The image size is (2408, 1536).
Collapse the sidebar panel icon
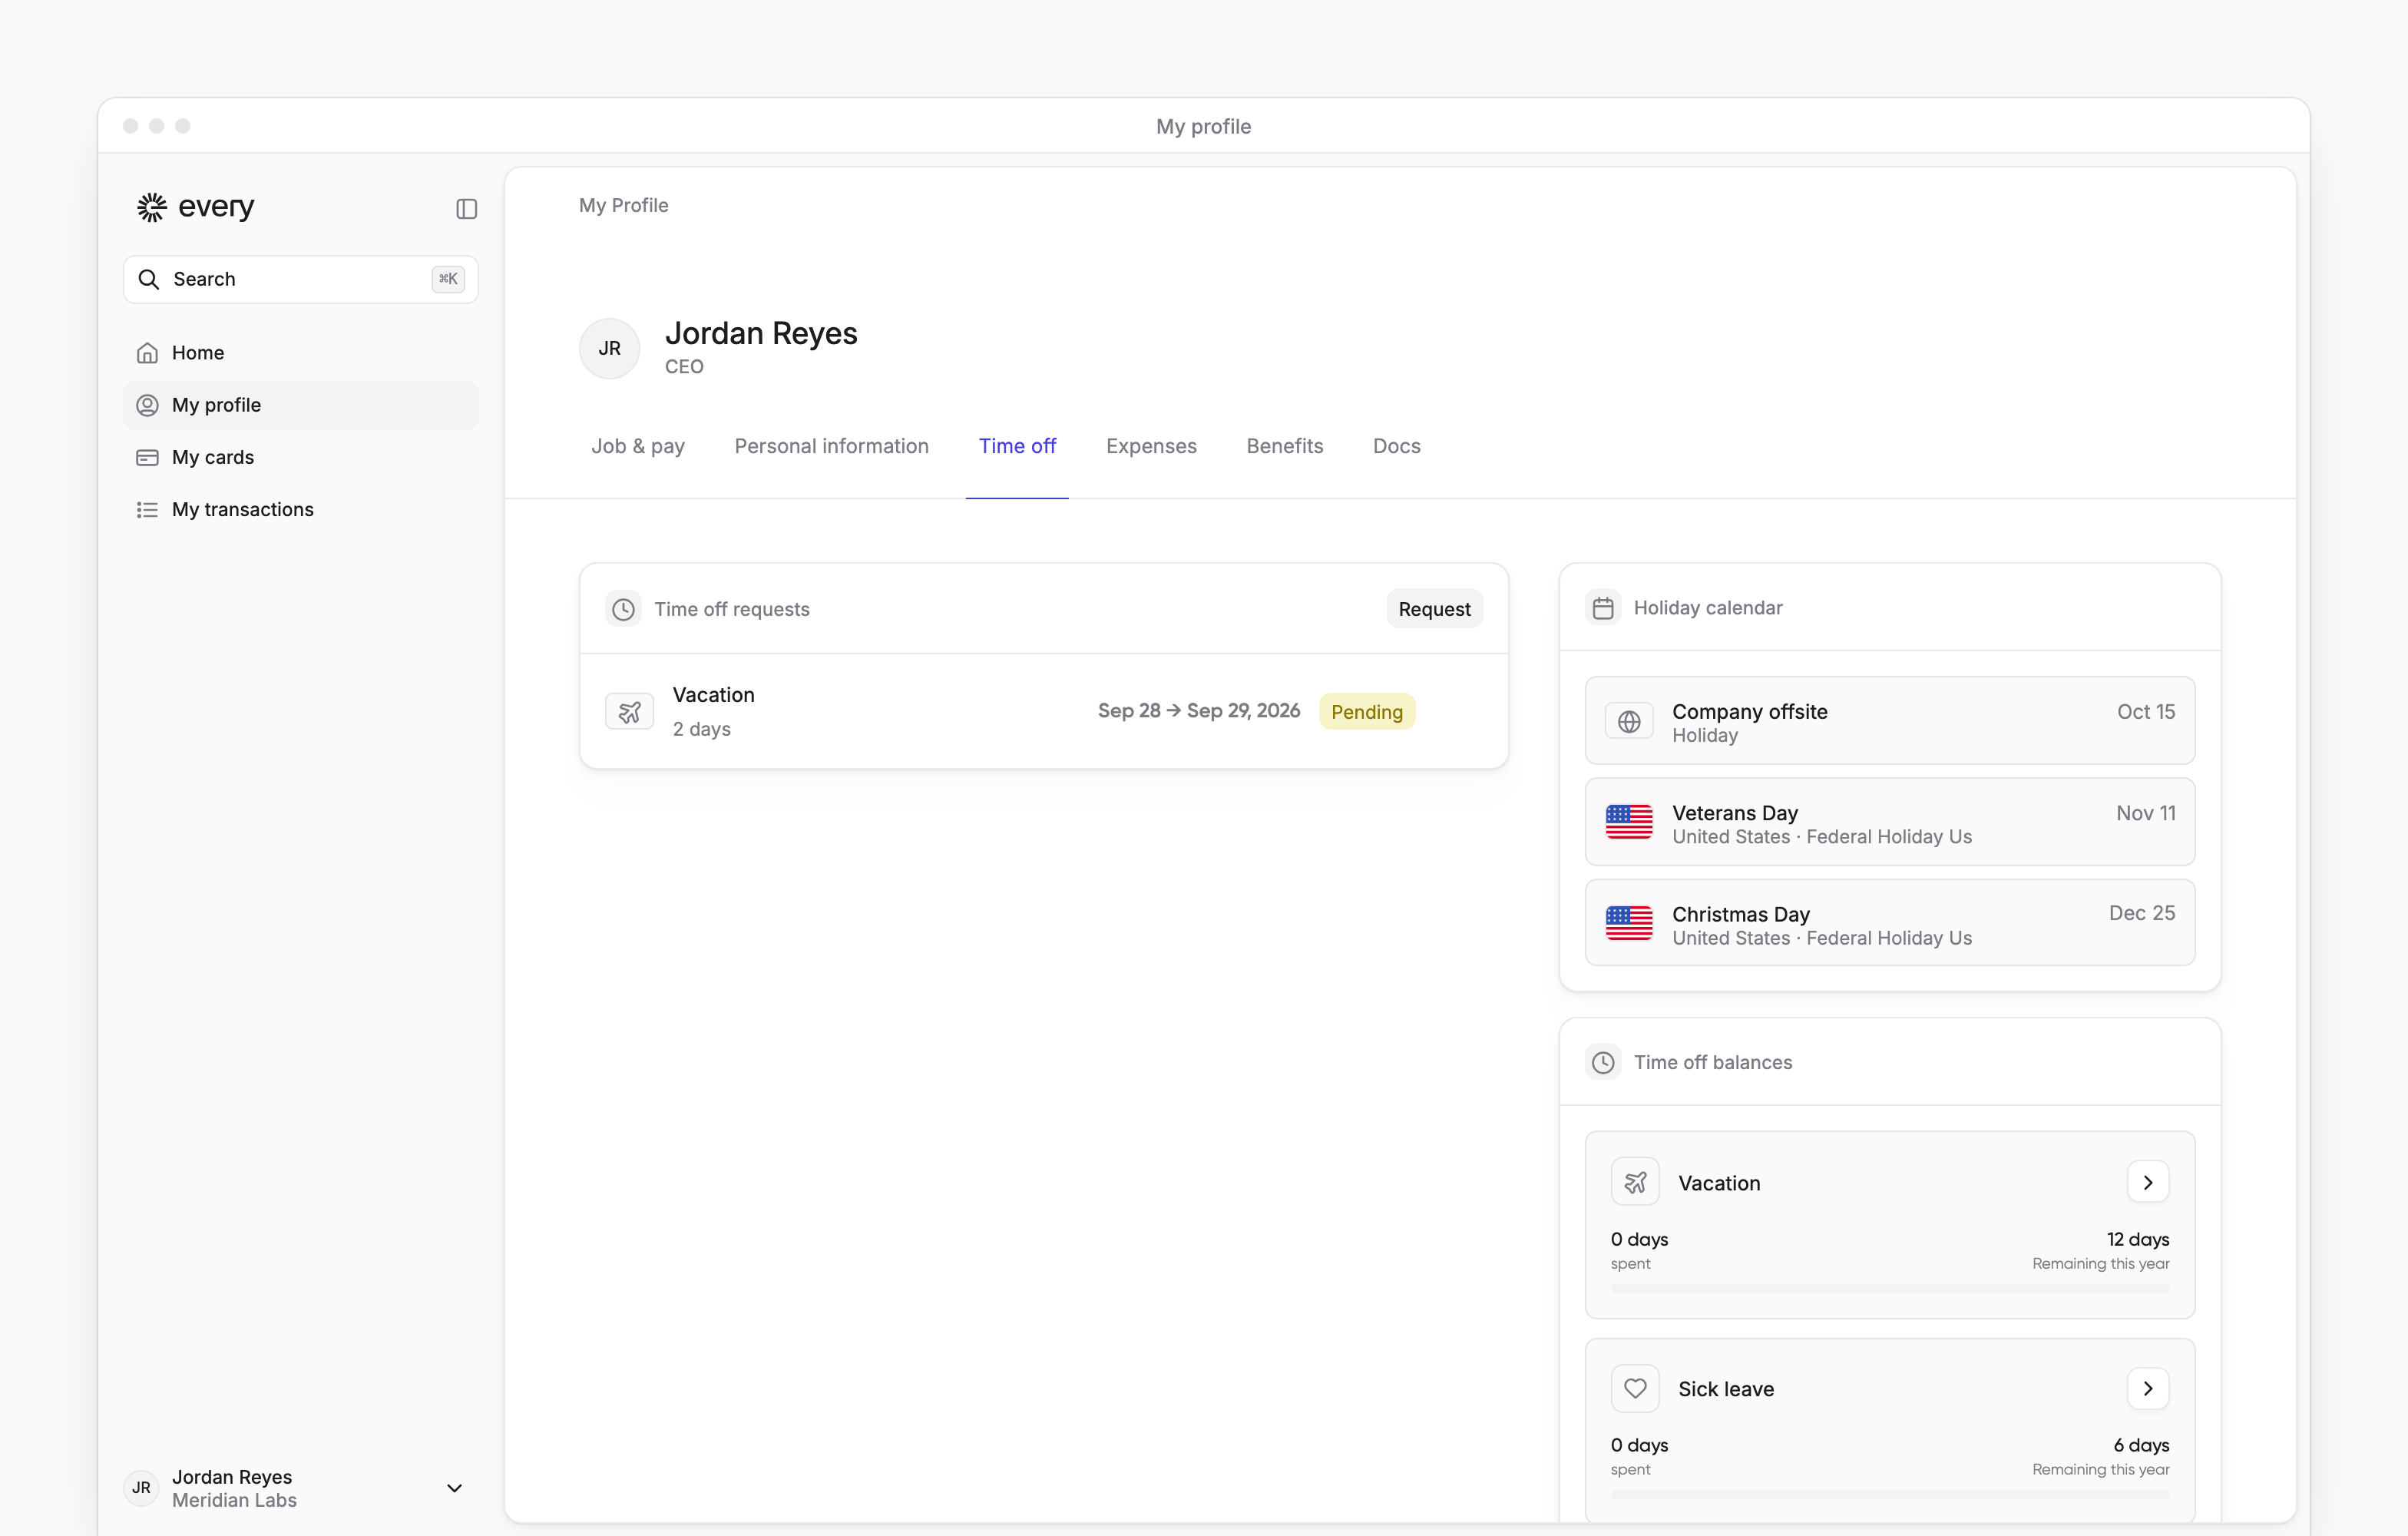coord(466,208)
